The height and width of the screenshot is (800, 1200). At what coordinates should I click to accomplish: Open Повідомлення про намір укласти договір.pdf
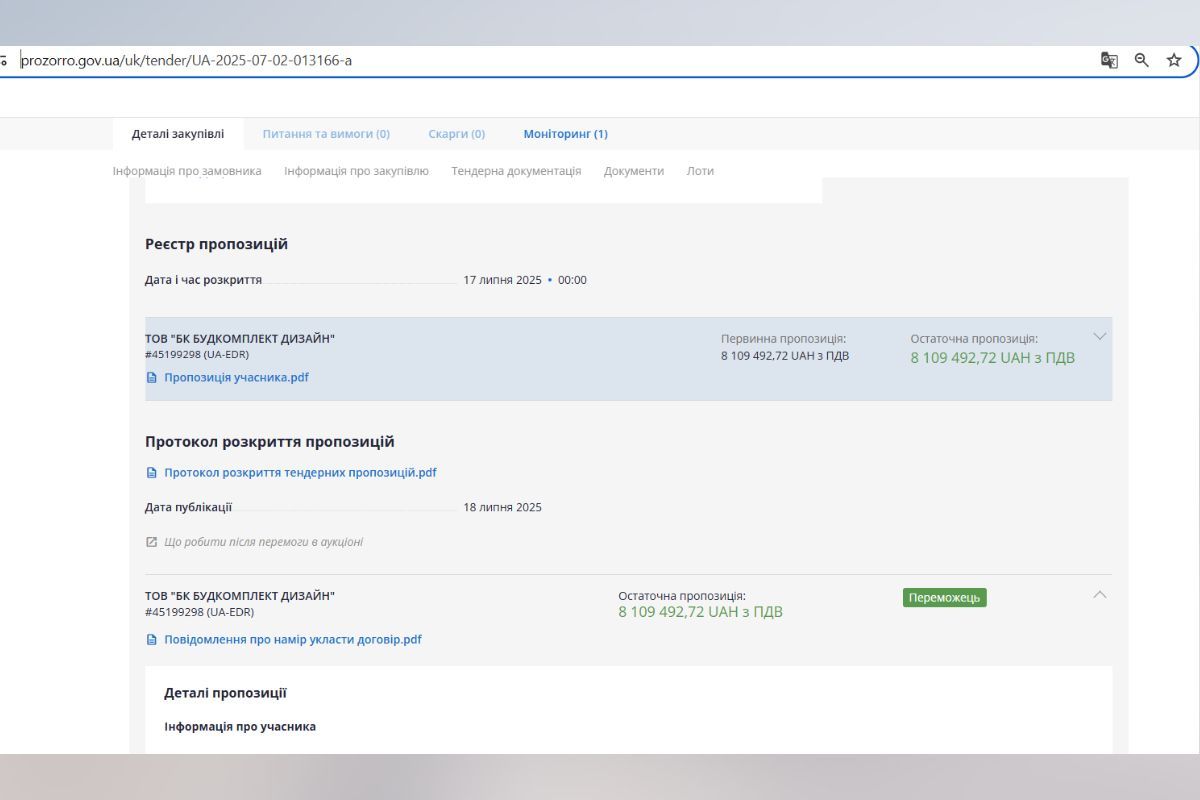[292, 640]
